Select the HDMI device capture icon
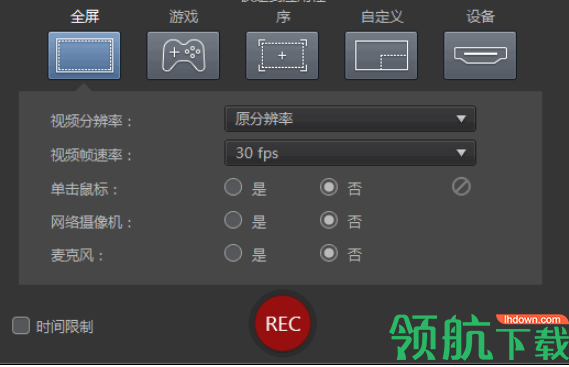569x367 pixels. pos(480,56)
